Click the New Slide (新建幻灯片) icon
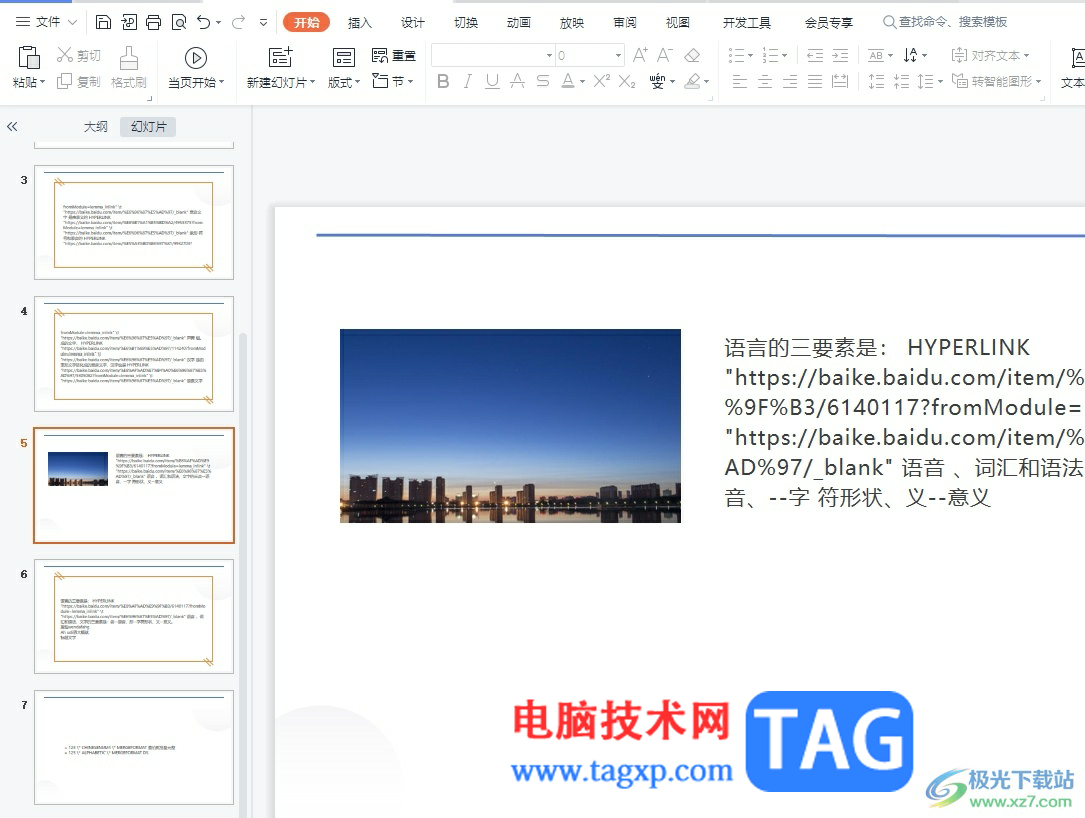This screenshot has height=818, width=1085. tap(280, 57)
